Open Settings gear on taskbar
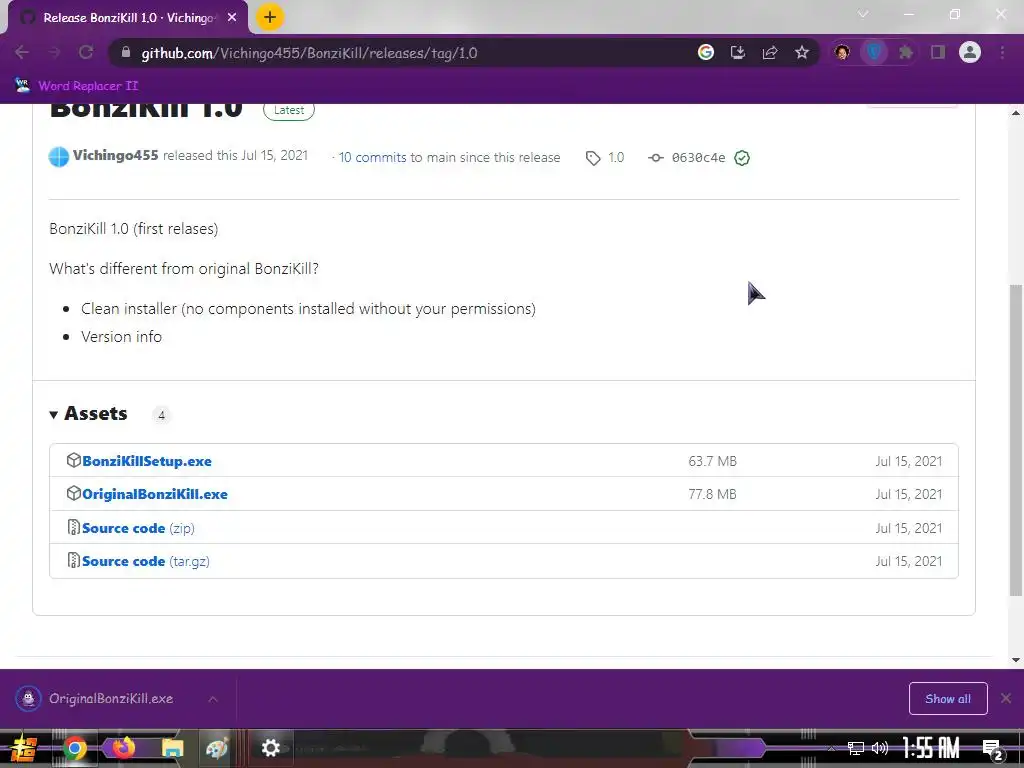This screenshot has height=768, width=1024. (x=270, y=748)
